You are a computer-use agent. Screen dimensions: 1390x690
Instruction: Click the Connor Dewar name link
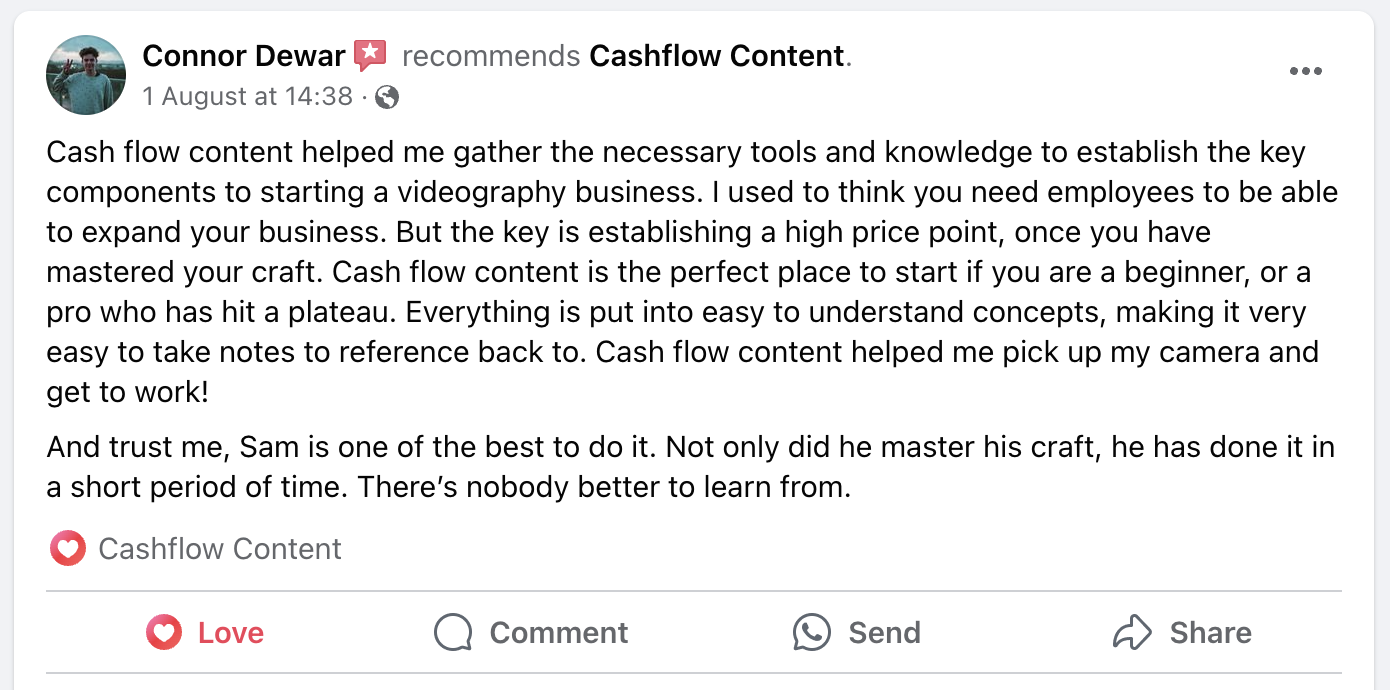244,56
